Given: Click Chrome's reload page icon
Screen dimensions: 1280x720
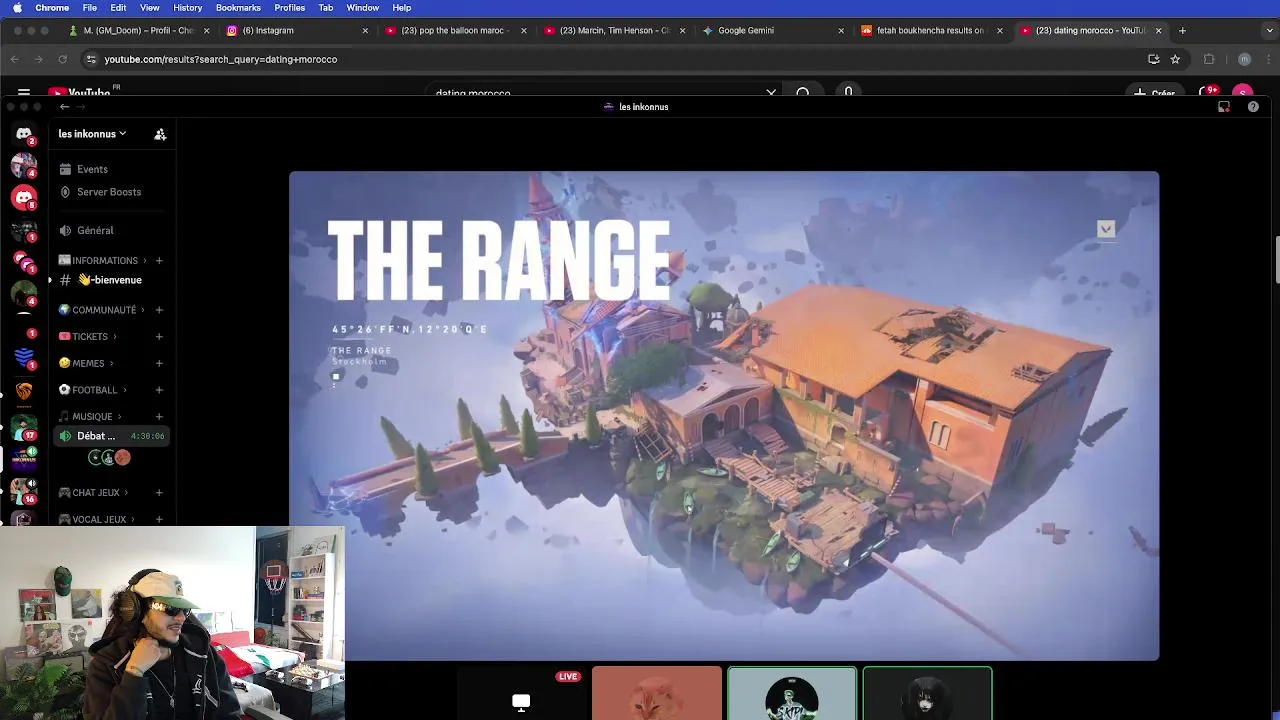Looking at the screenshot, I should (x=62, y=59).
